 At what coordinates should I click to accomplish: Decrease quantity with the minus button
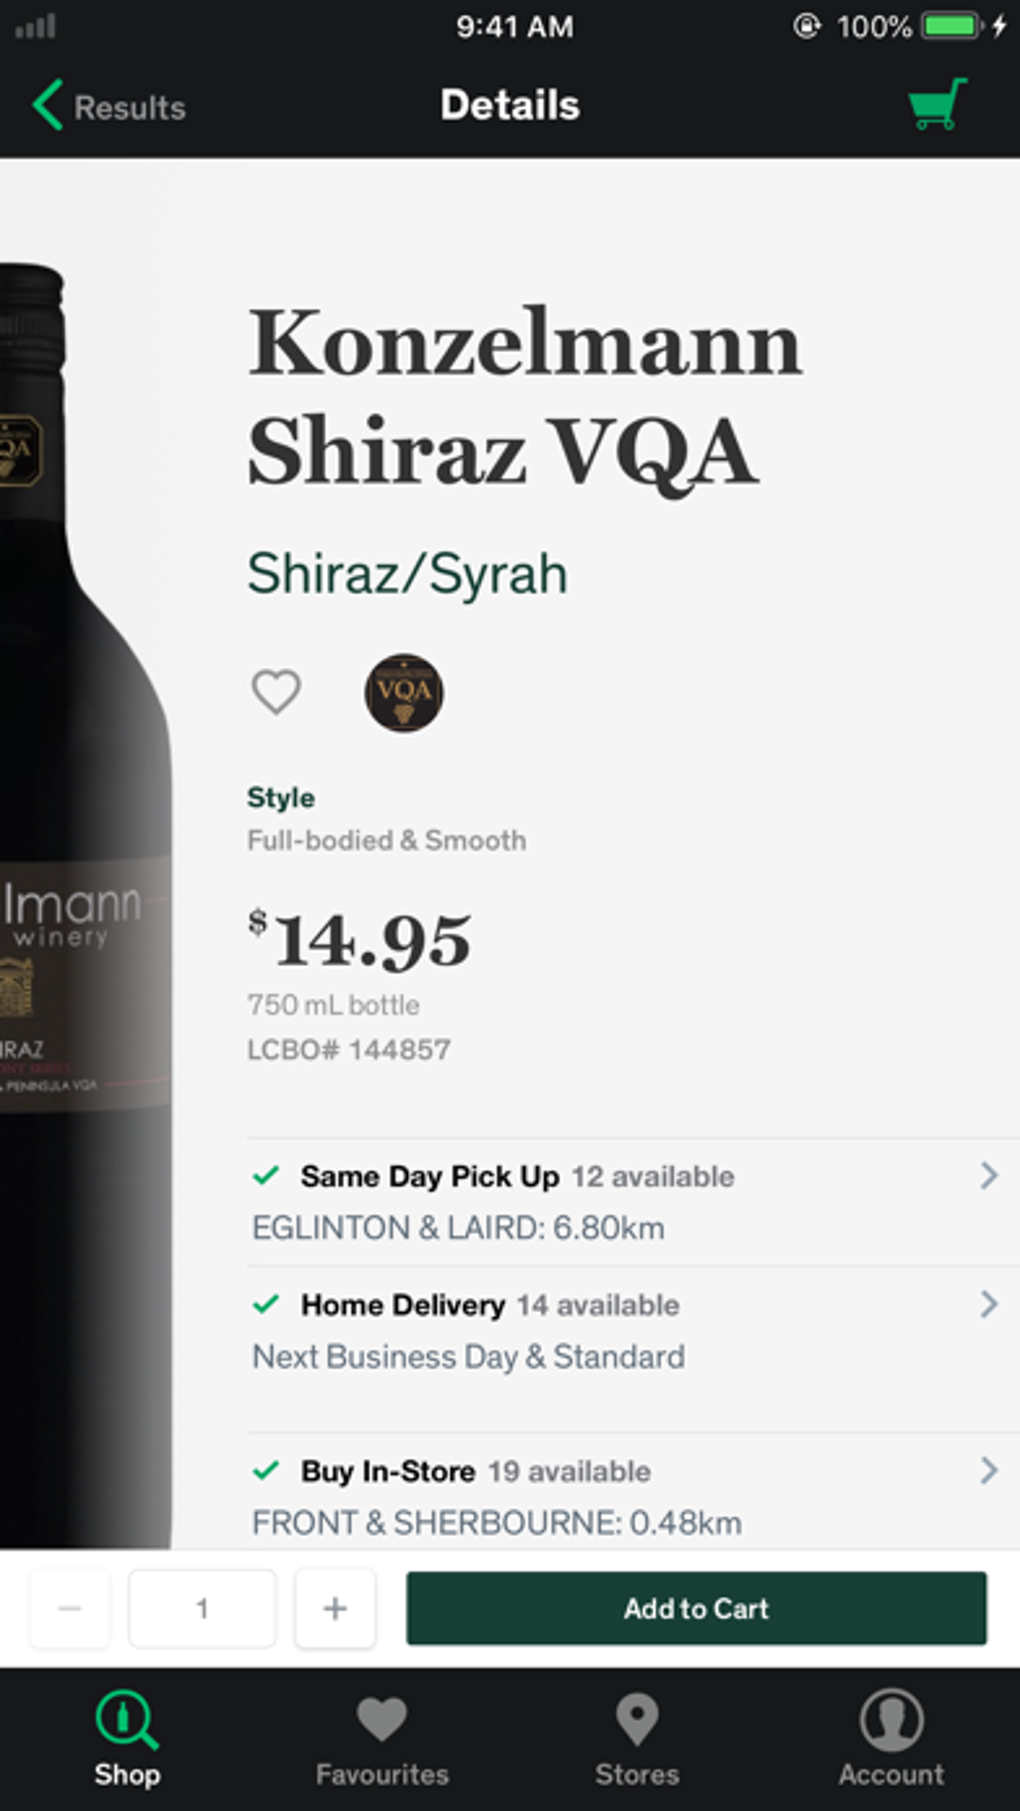(x=69, y=1608)
